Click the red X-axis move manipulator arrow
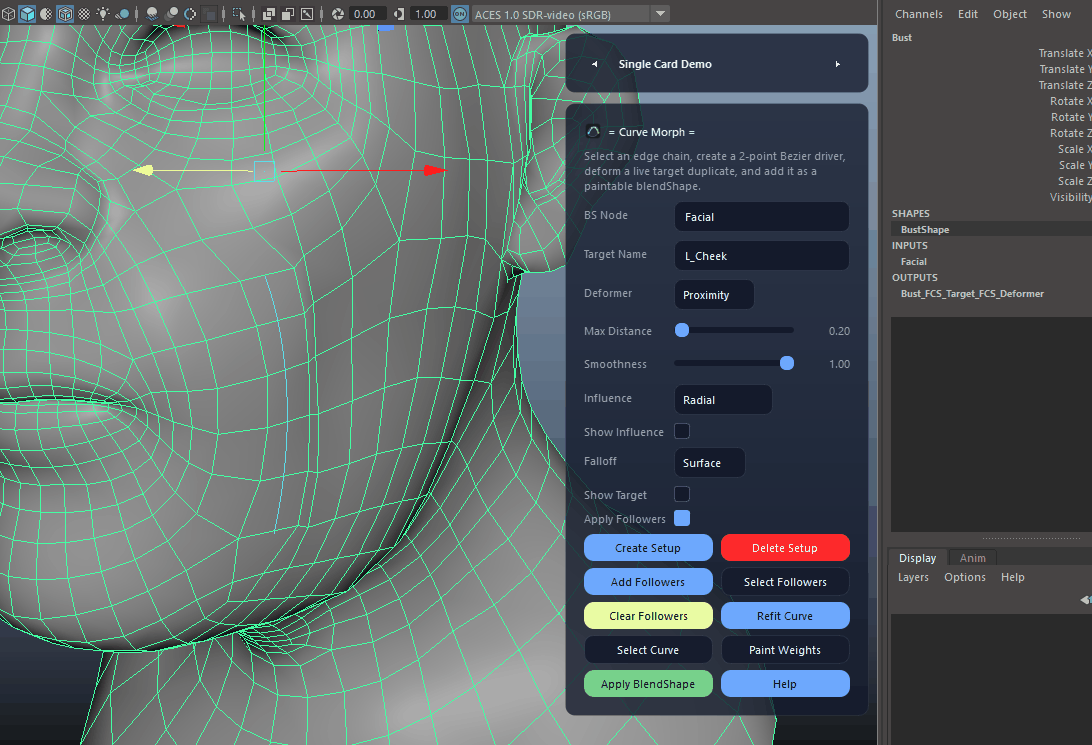This screenshot has width=1092, height=745. tap(435, 170)
